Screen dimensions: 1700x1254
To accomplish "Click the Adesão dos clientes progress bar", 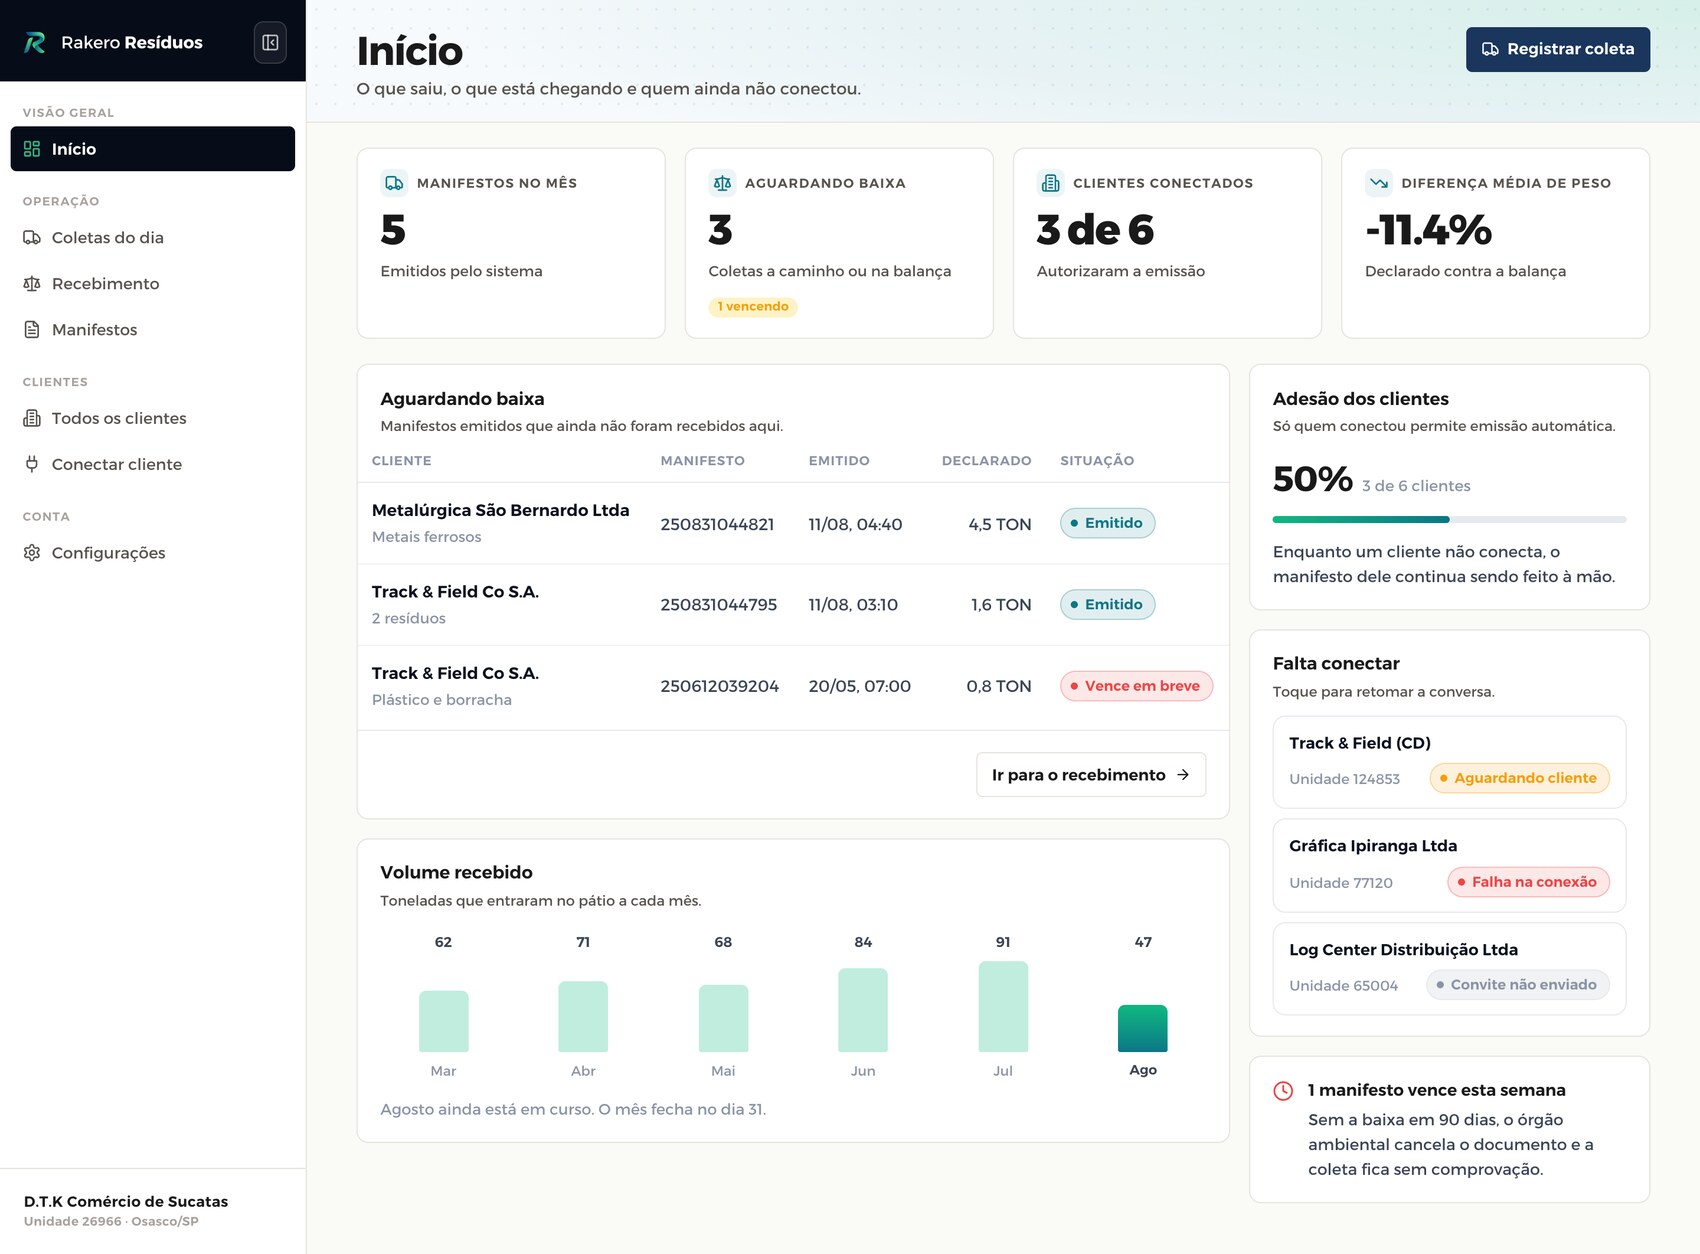I will pos(1449,519).
